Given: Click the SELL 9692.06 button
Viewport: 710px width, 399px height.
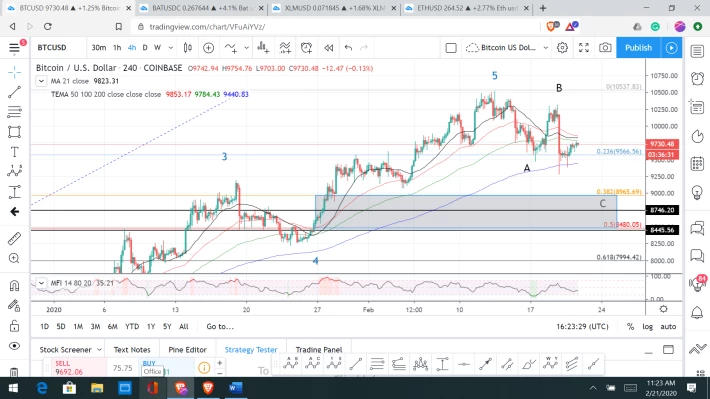Looking at the screenshot, I should coord(76,368).
